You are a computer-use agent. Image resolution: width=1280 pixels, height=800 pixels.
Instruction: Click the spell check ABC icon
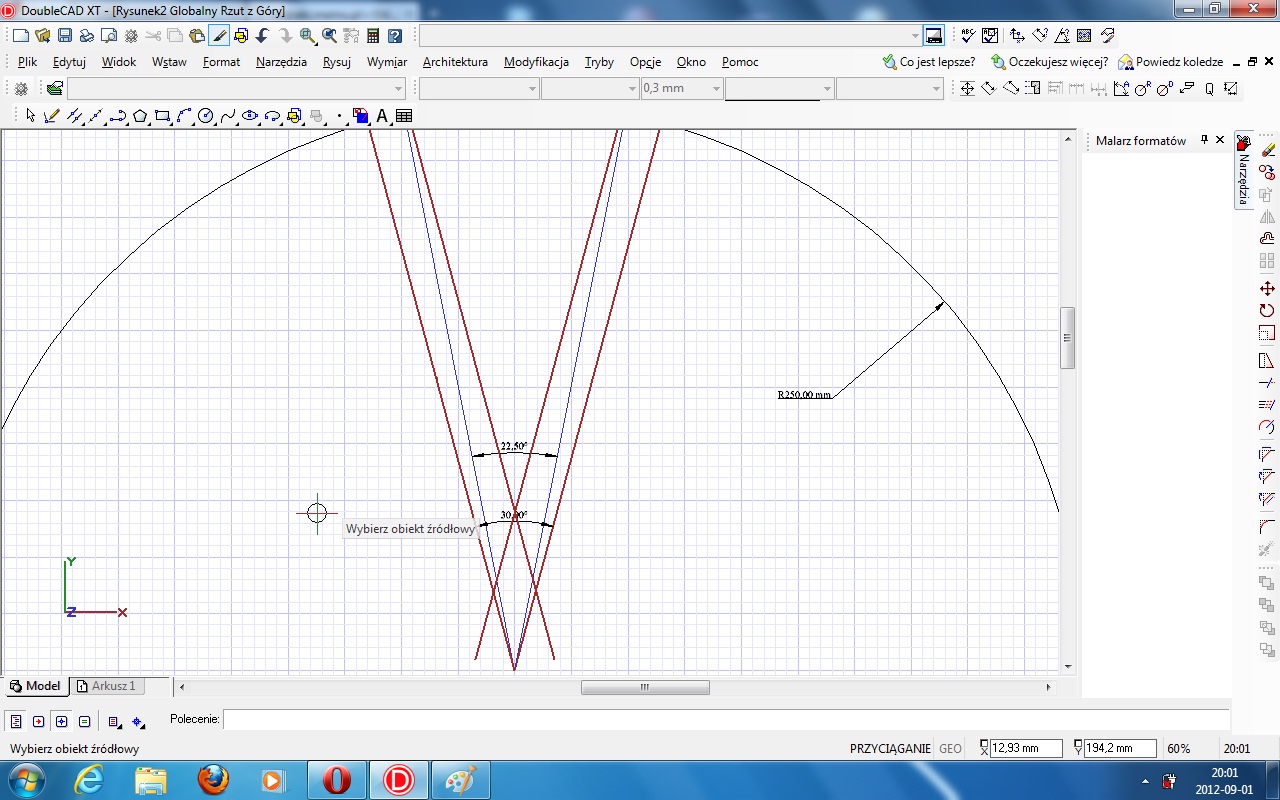point(968,36)
